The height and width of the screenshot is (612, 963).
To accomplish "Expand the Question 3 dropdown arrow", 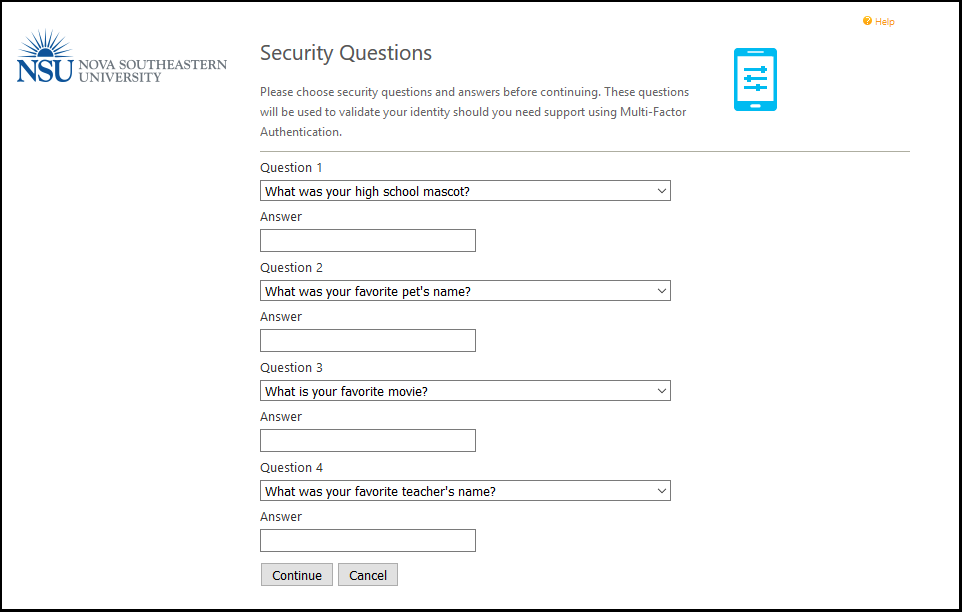I will [x=661, y=391].
